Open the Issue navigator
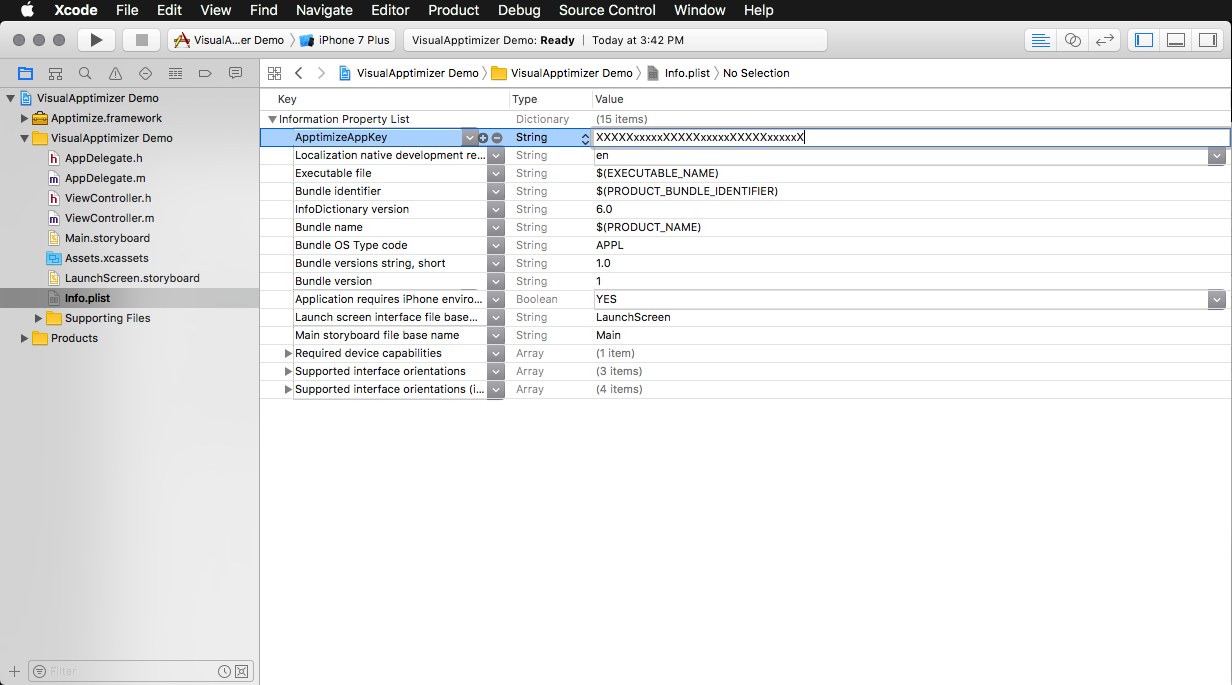The height and width of the screenshot is (685, 1232). [x=116, y=73]
